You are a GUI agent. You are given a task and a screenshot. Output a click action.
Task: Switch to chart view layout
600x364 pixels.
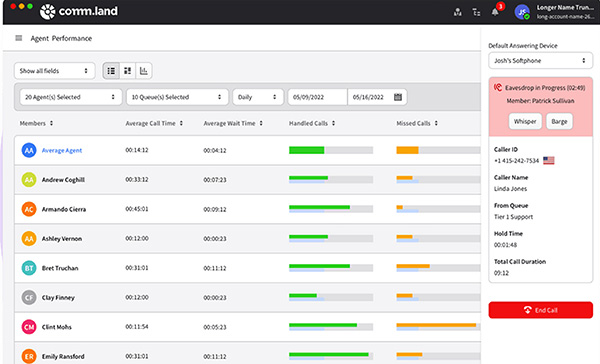tap(143, 71)
